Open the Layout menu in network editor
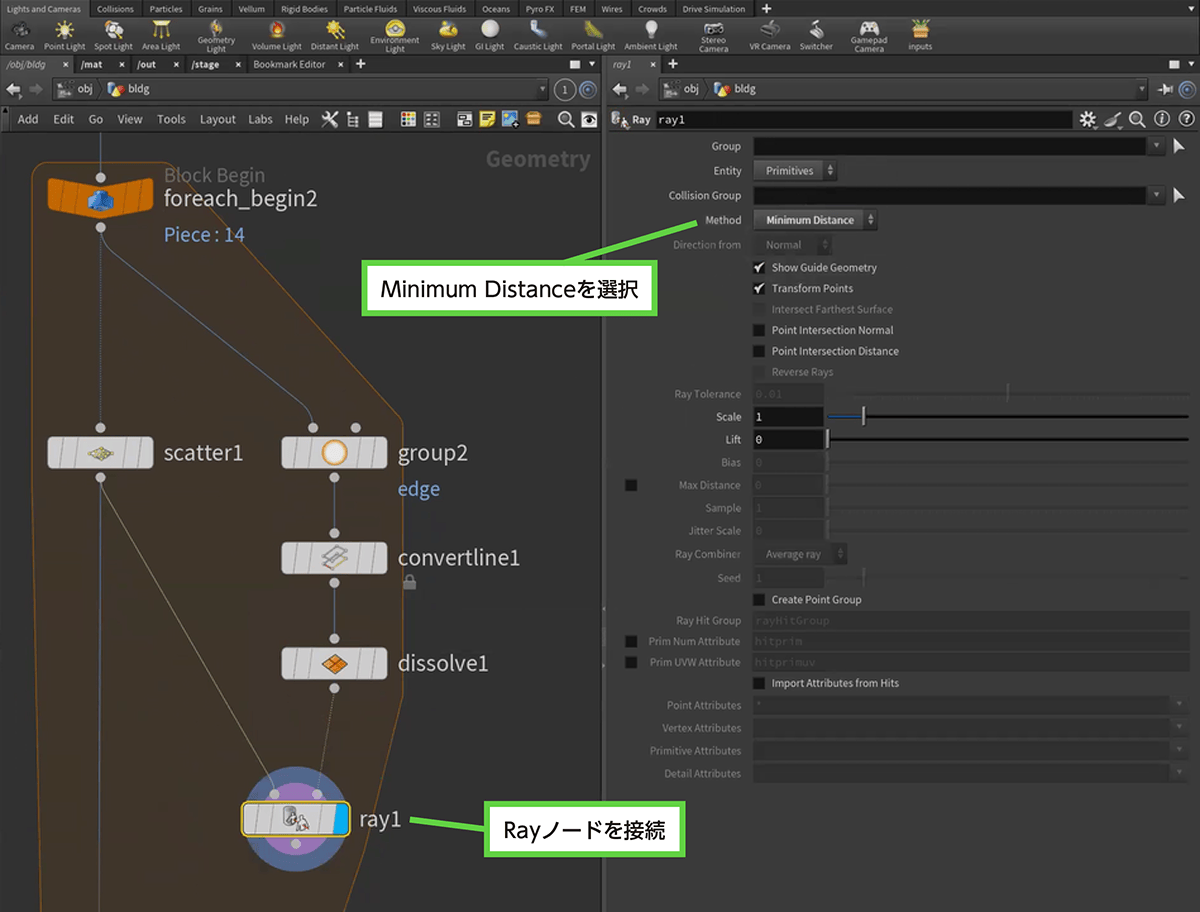Viewport: 1200px width, 912px height. [x=217, y=119]
